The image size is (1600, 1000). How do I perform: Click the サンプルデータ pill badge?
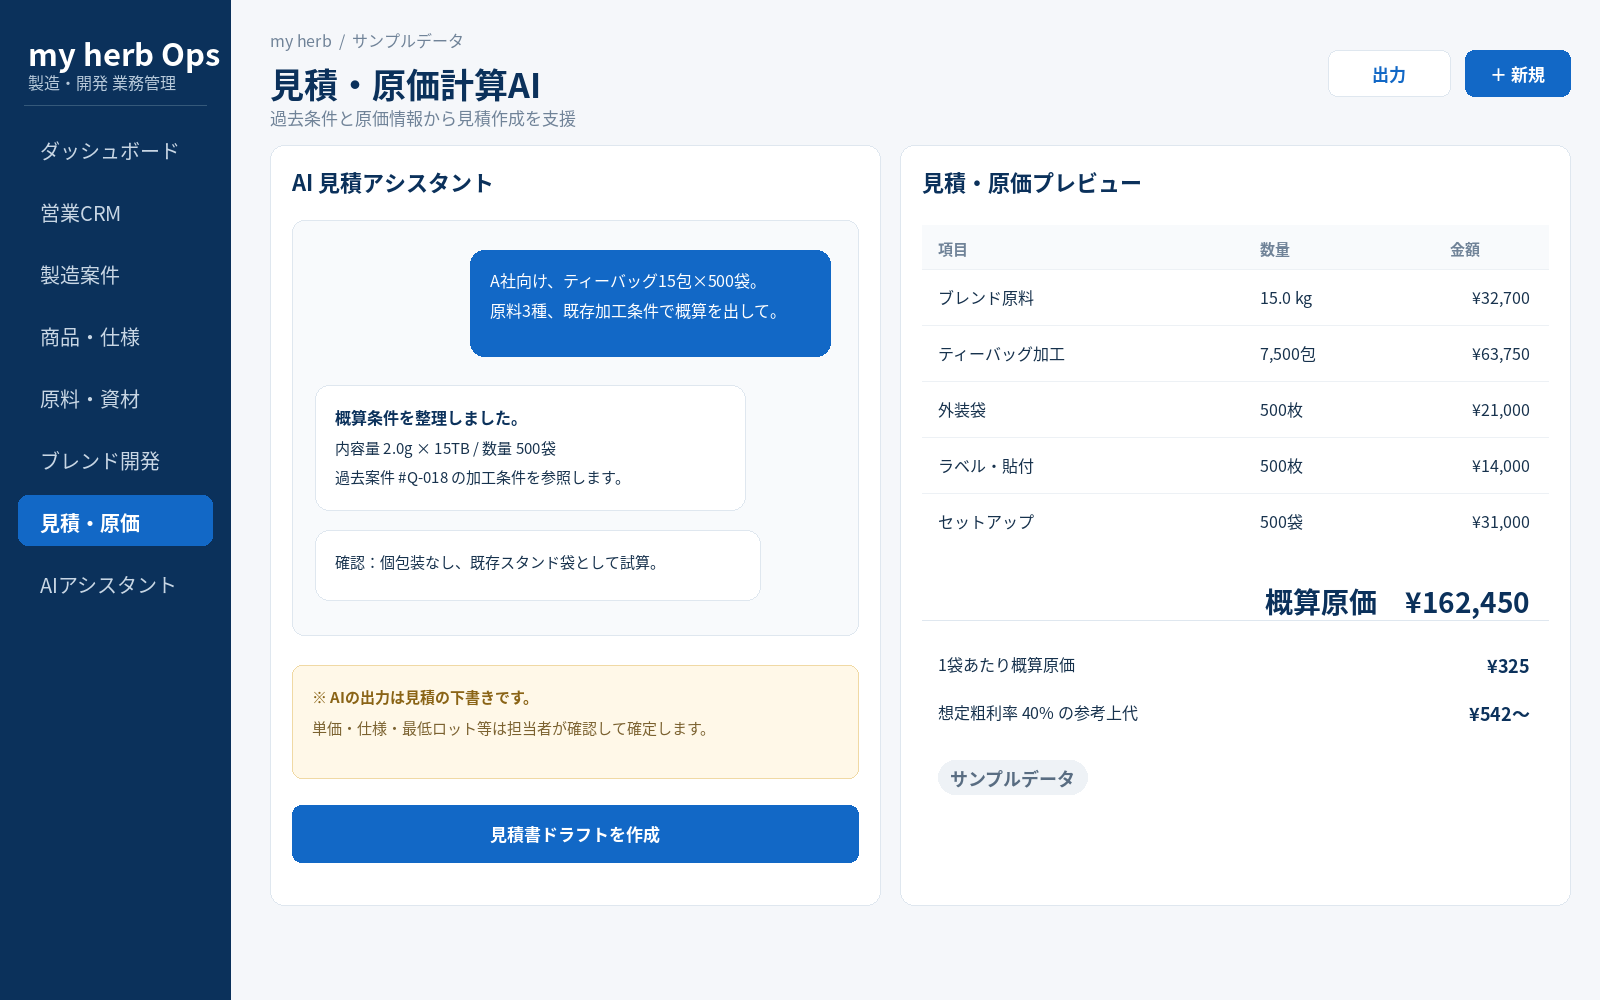coord(1012,778)
